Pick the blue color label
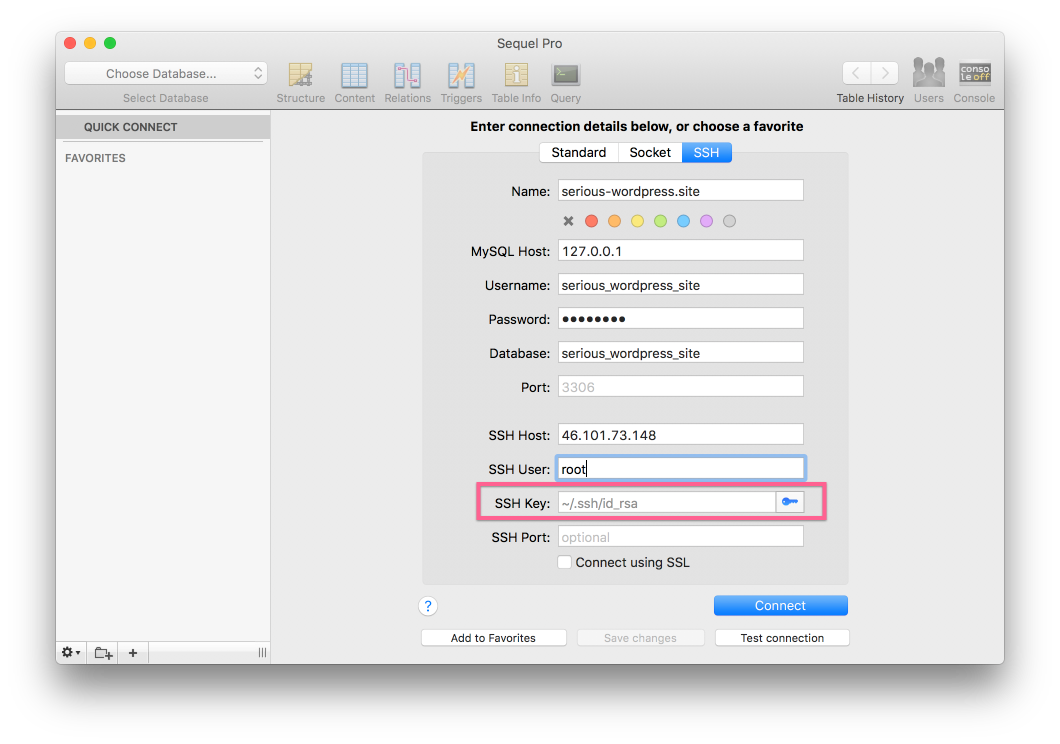This screenshot has width=1060, height=744. pyautogui.click(x=683, y=221)
